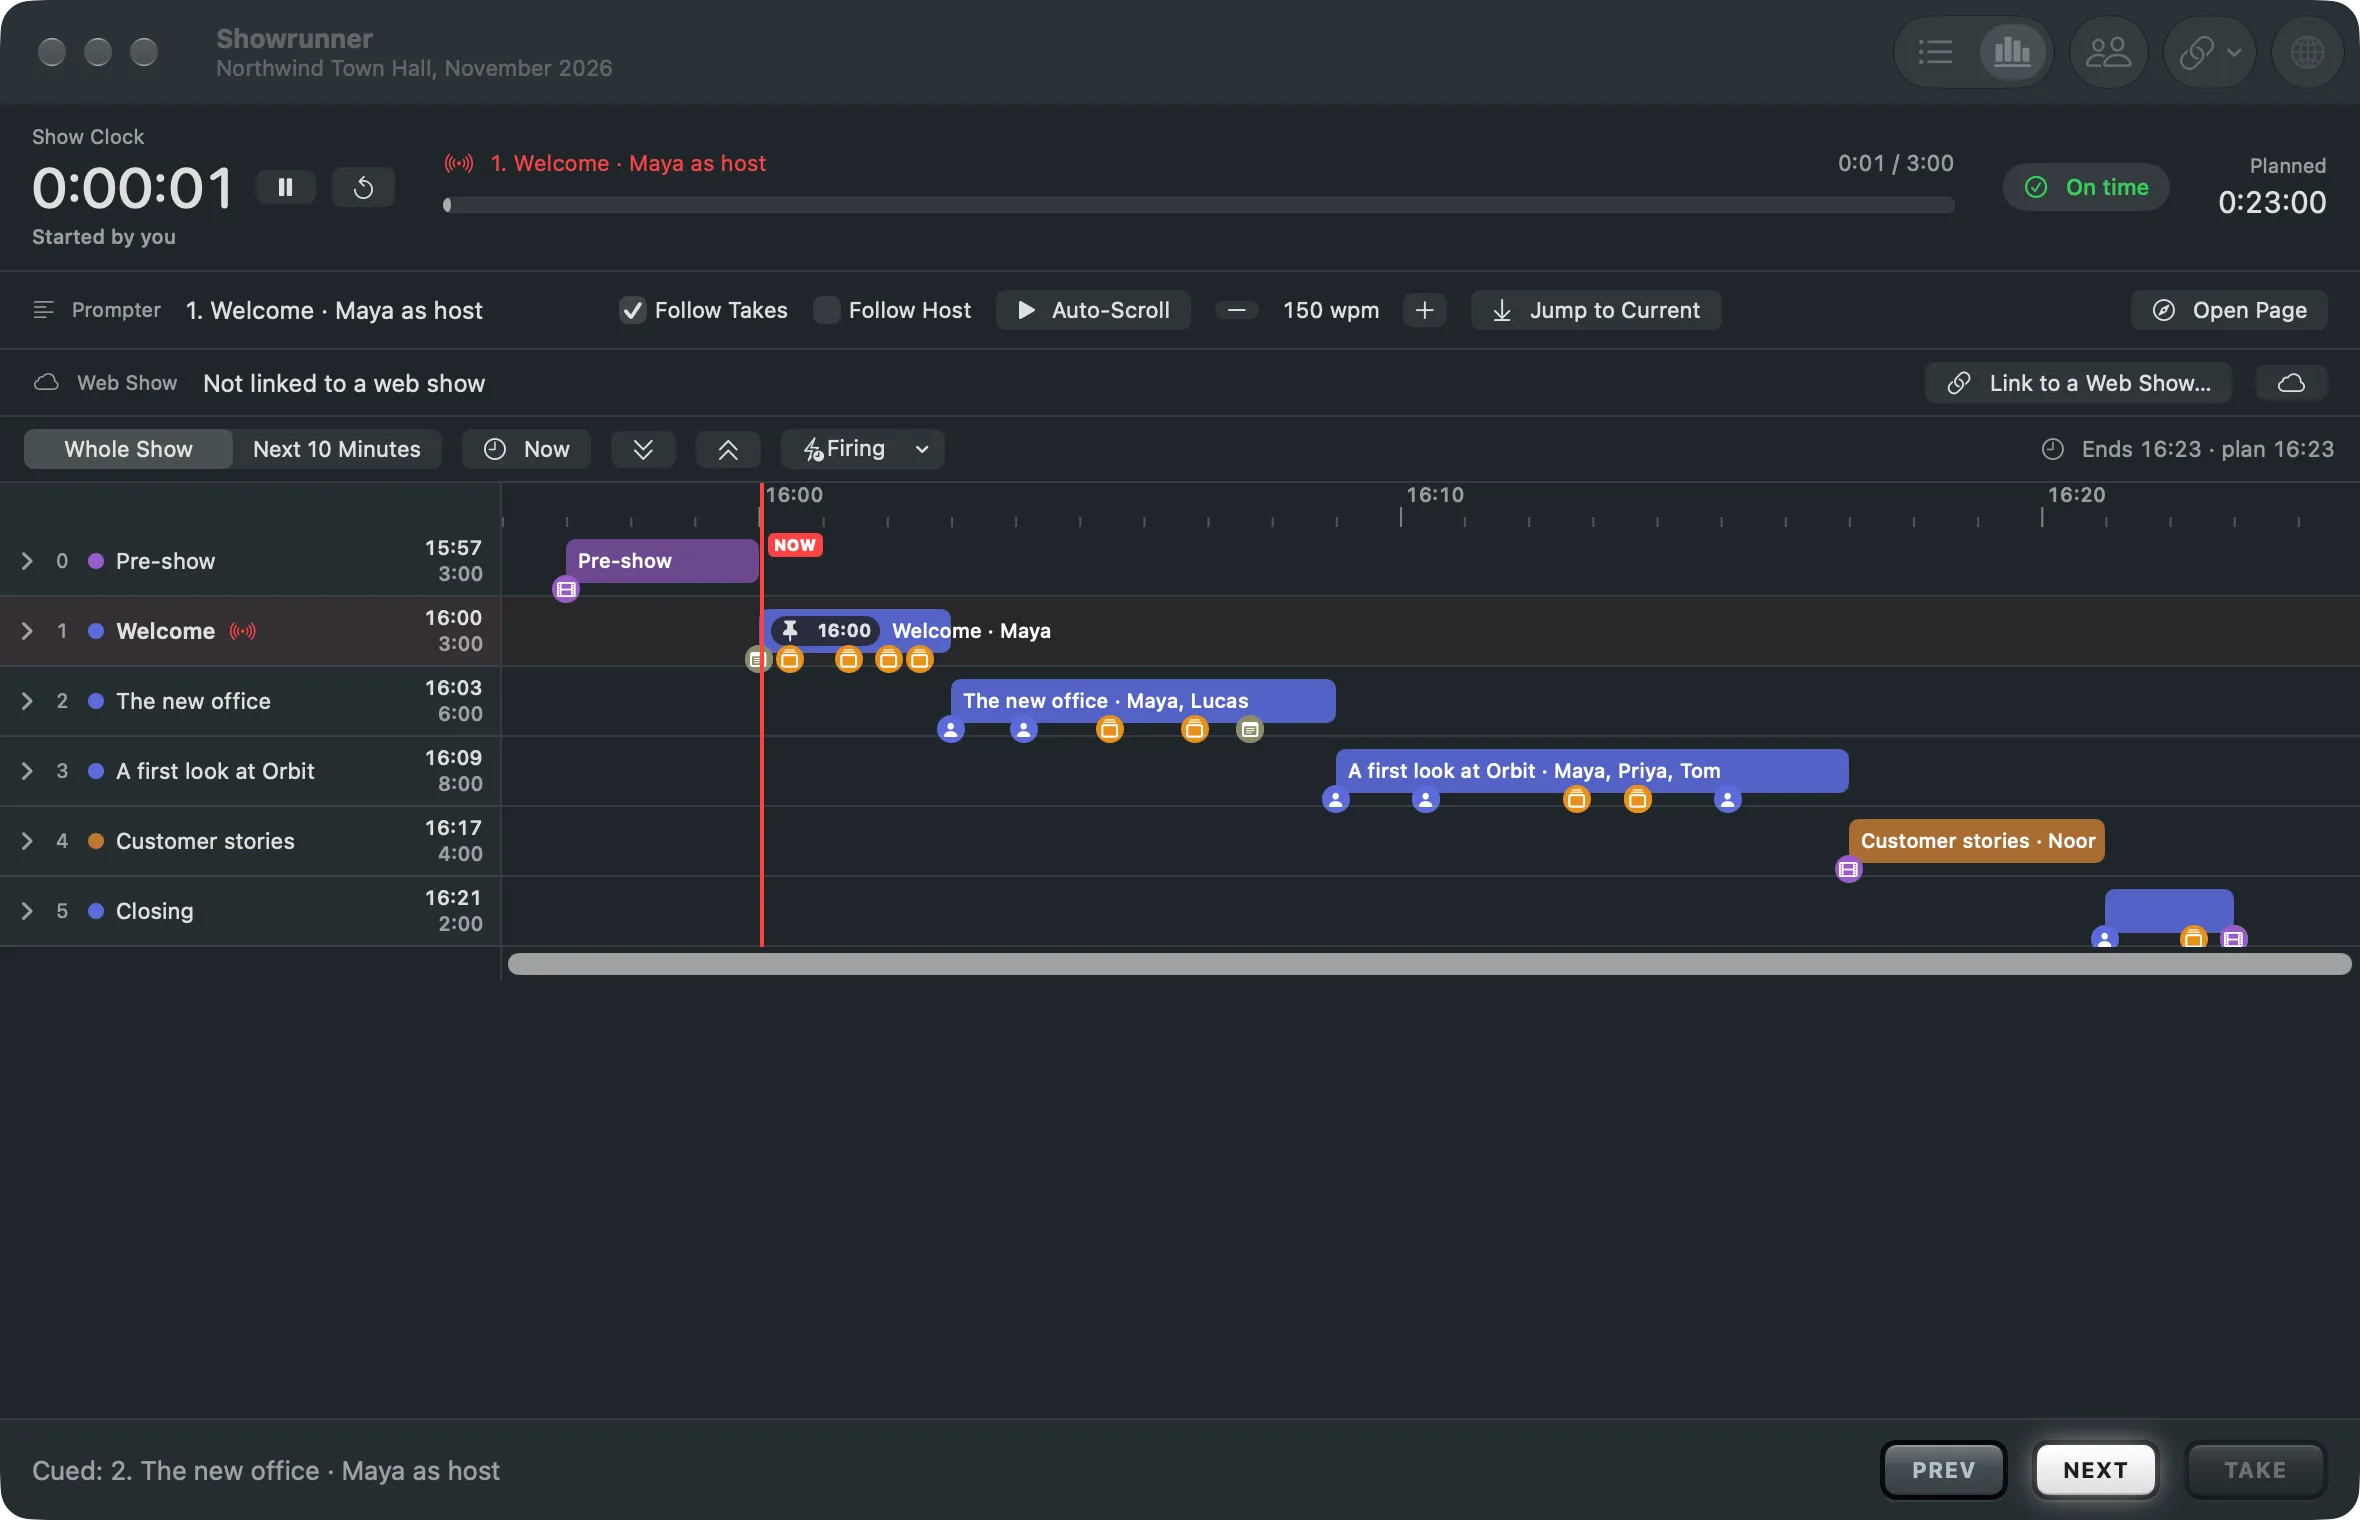Viewport: 2360px width, 1520px height.
Task: Click the Welcome segment progress bar
Action: (1199, 205)
